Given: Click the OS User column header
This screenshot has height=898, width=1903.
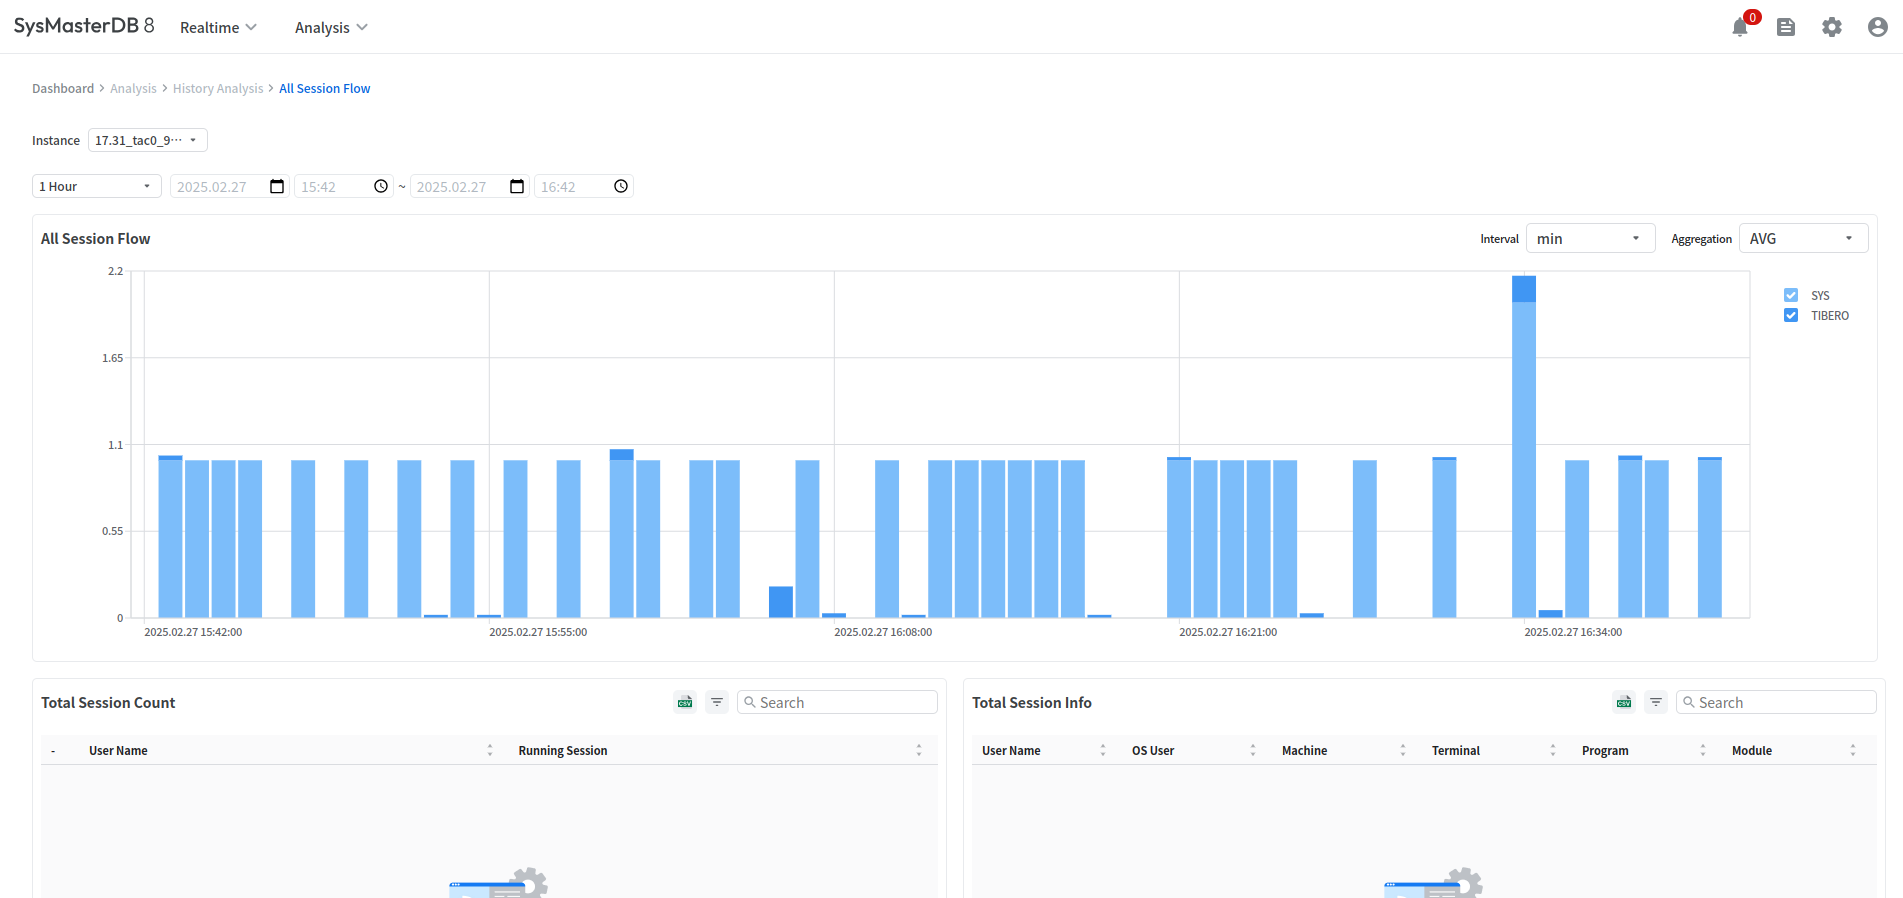Looking at the screenshot, I should tap(1153, 750).
